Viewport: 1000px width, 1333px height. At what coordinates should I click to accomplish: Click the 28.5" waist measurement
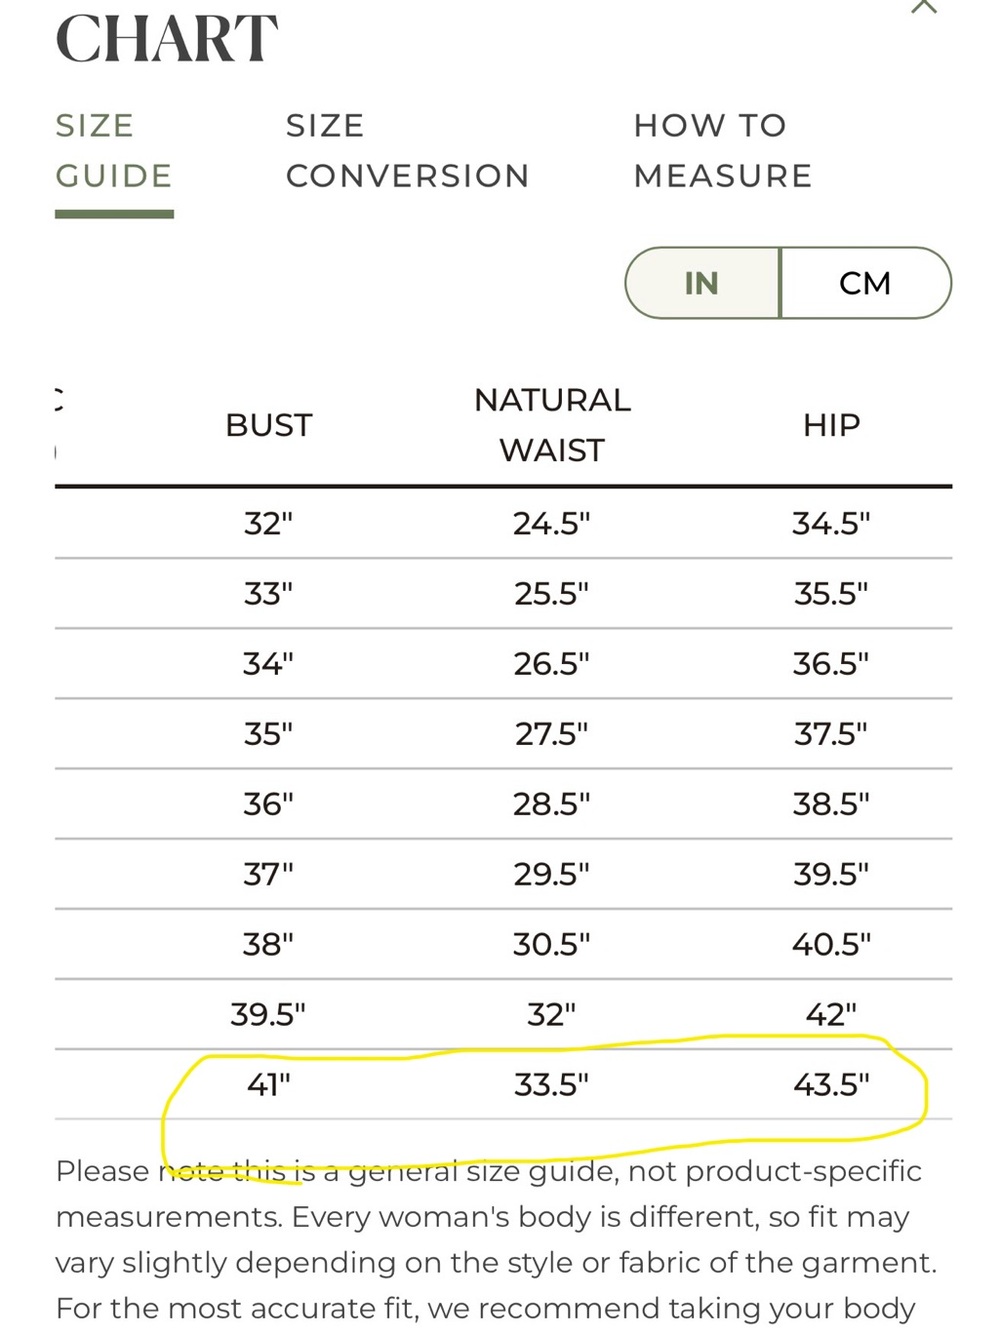point(552,804)
